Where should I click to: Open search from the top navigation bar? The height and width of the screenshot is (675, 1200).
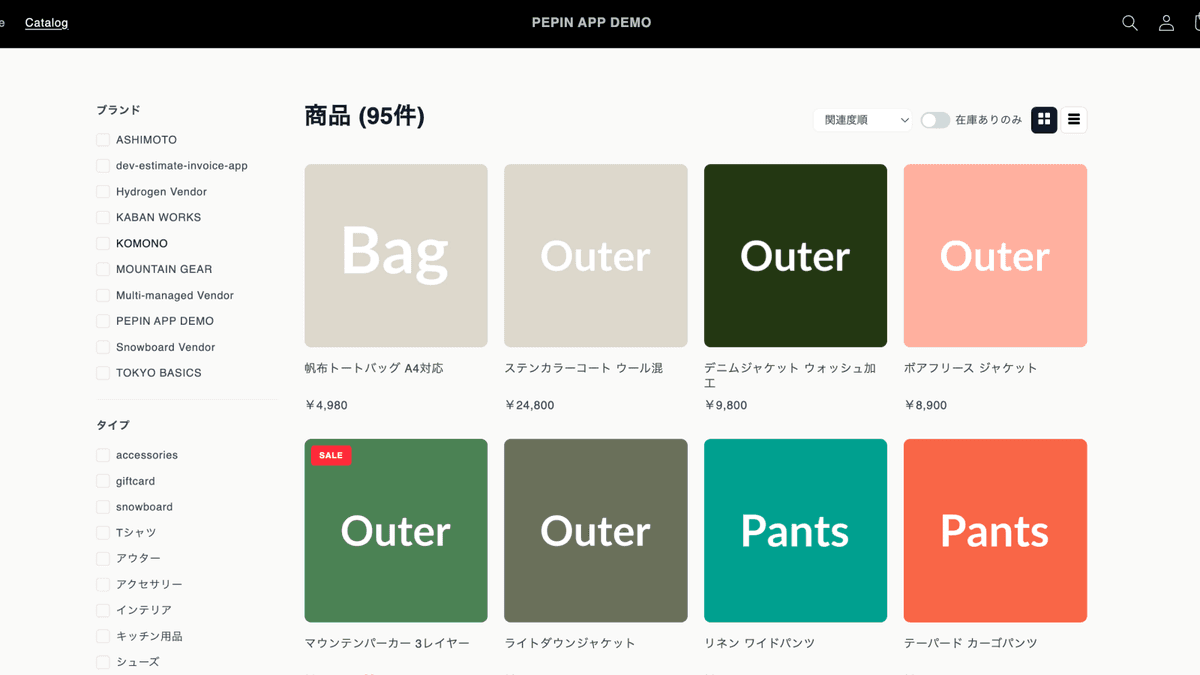(1129, 22)
